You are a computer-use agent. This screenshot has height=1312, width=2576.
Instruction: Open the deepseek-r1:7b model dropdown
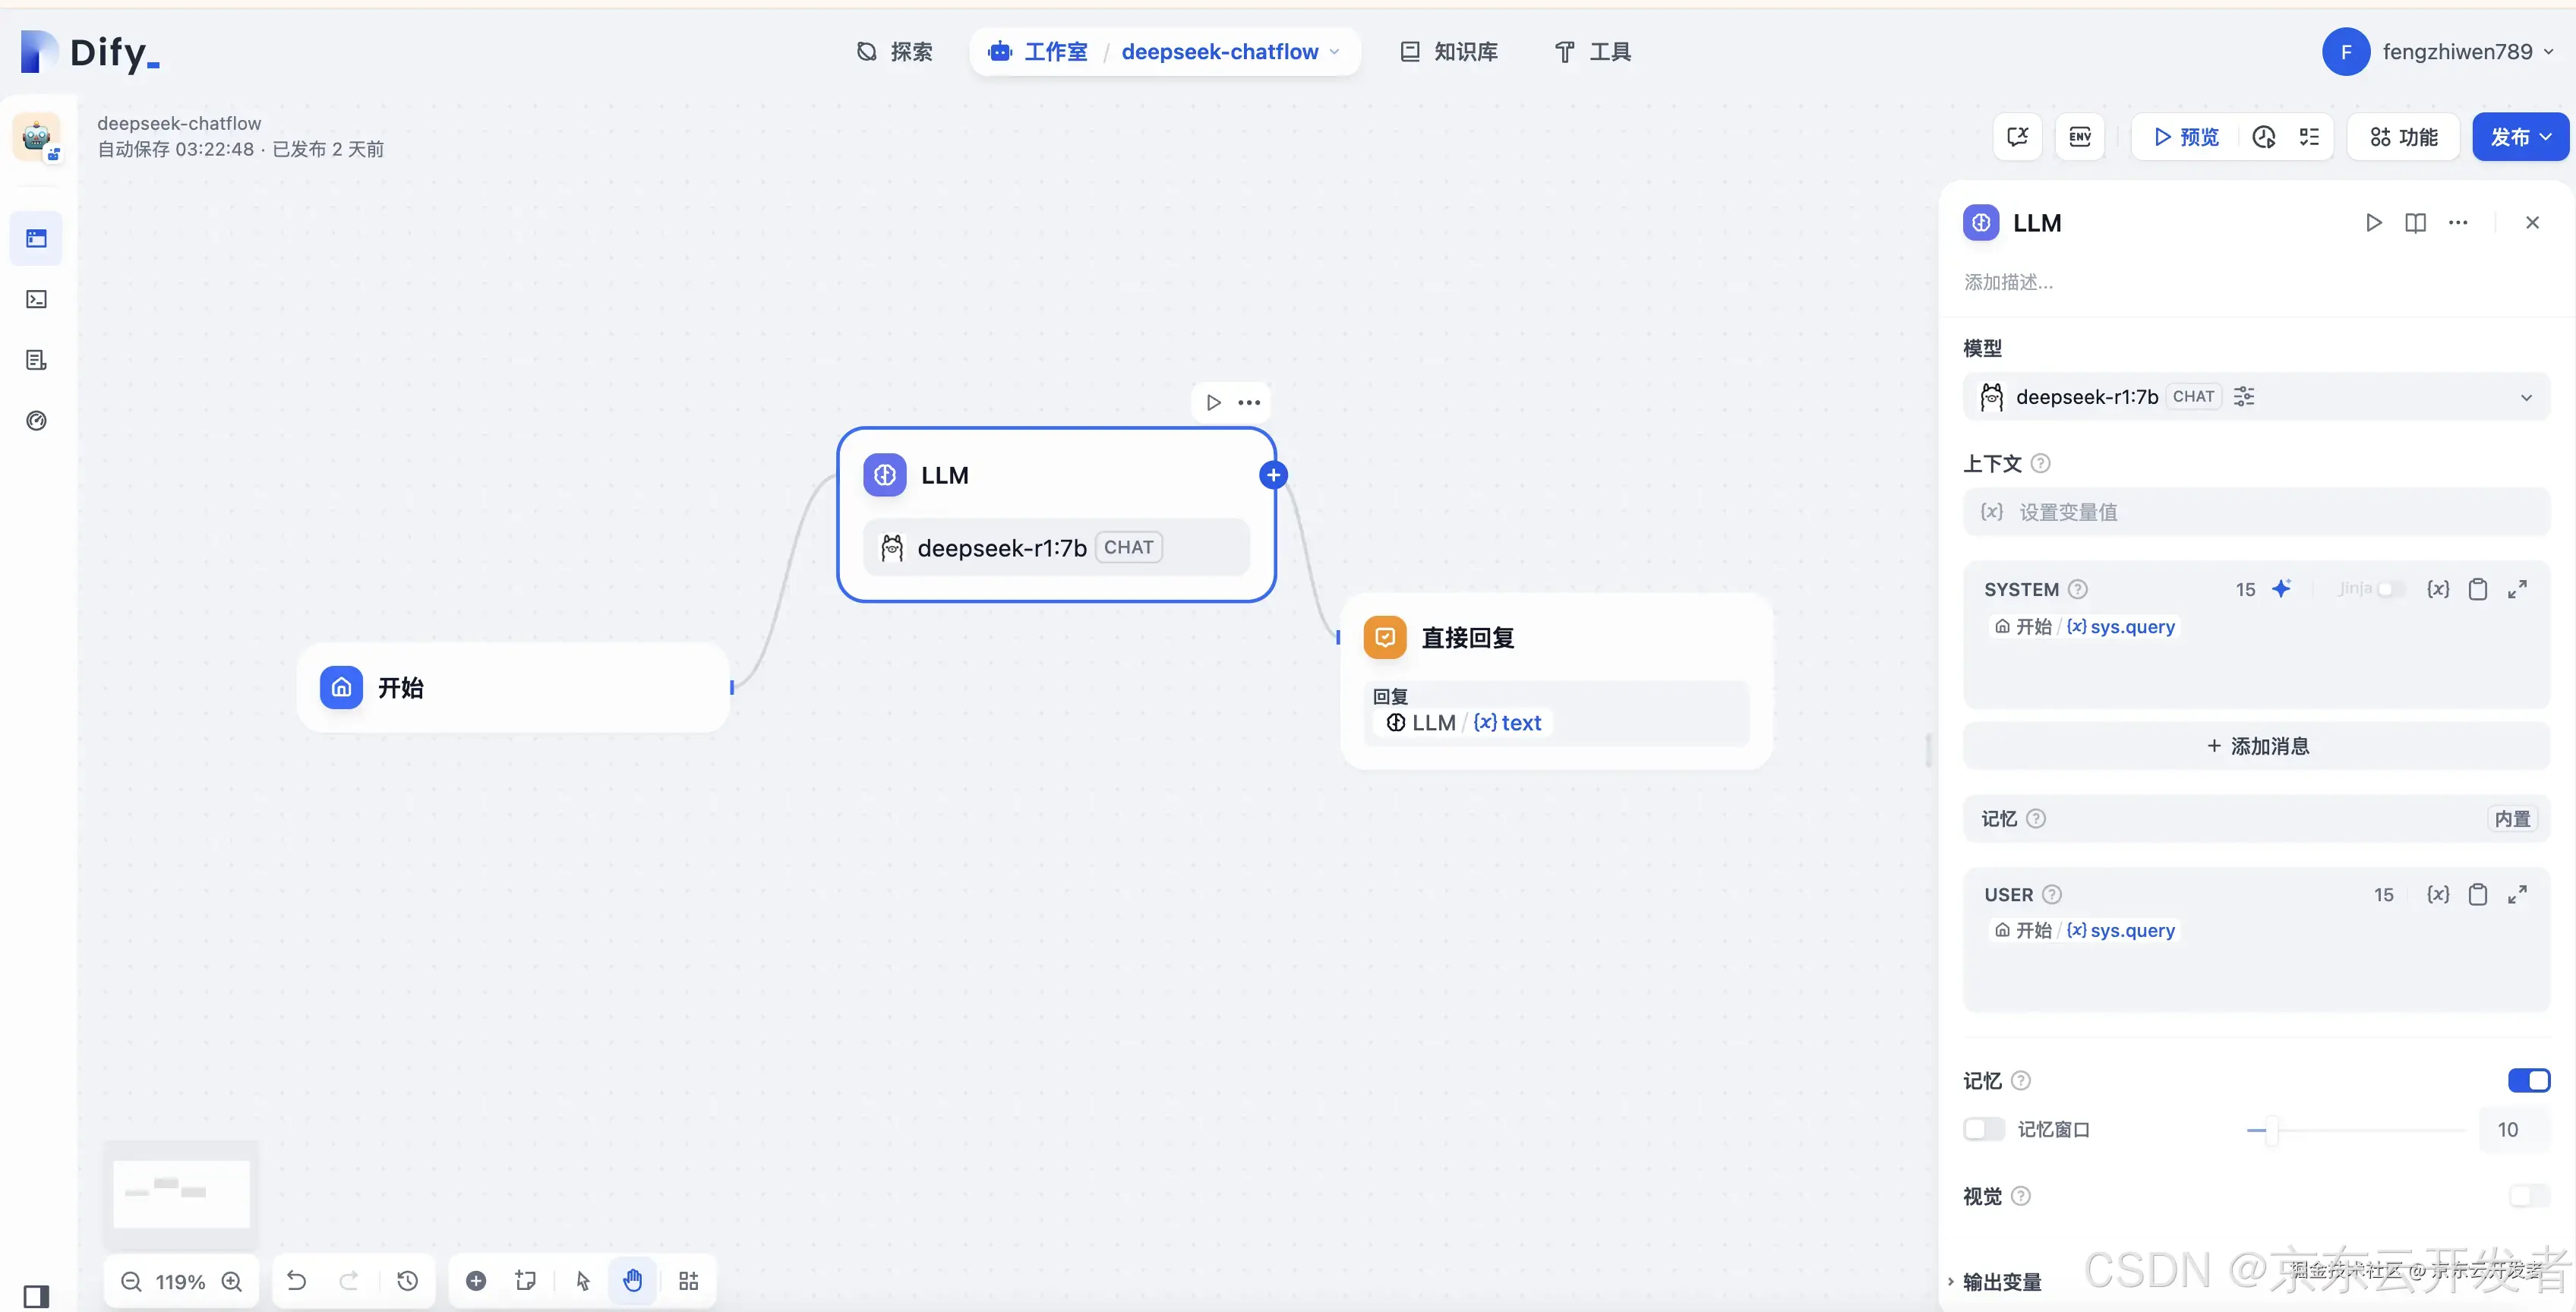[2256, 397]
